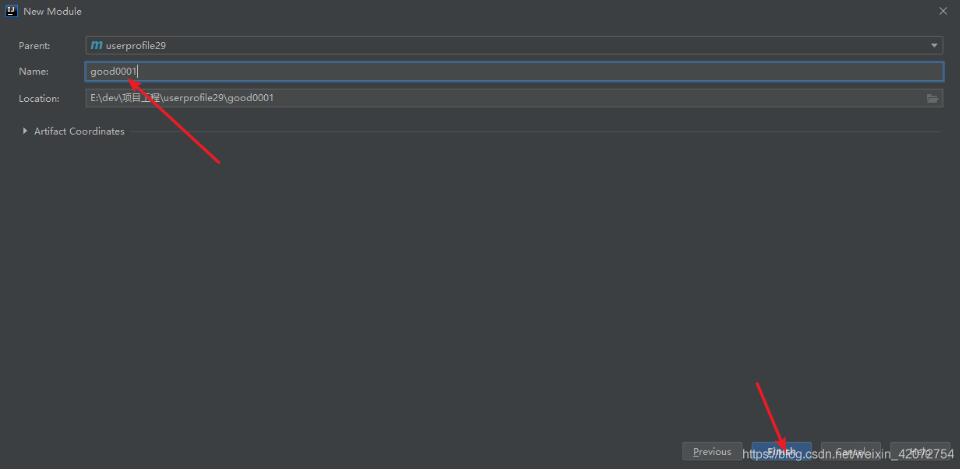Image resolution: width=960 pixels, height=470 pixels.
Task: Open the Help button
Action: 920,452
